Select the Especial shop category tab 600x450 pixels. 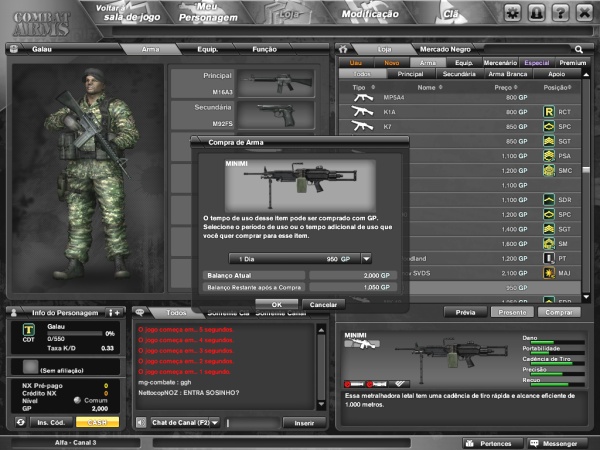(537, 62)
